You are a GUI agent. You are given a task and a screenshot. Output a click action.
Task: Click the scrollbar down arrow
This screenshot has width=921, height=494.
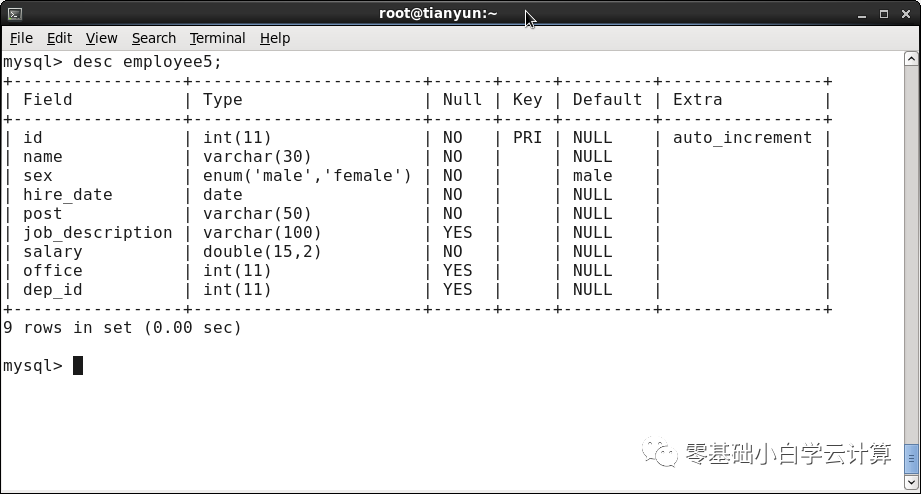(911, 482)
